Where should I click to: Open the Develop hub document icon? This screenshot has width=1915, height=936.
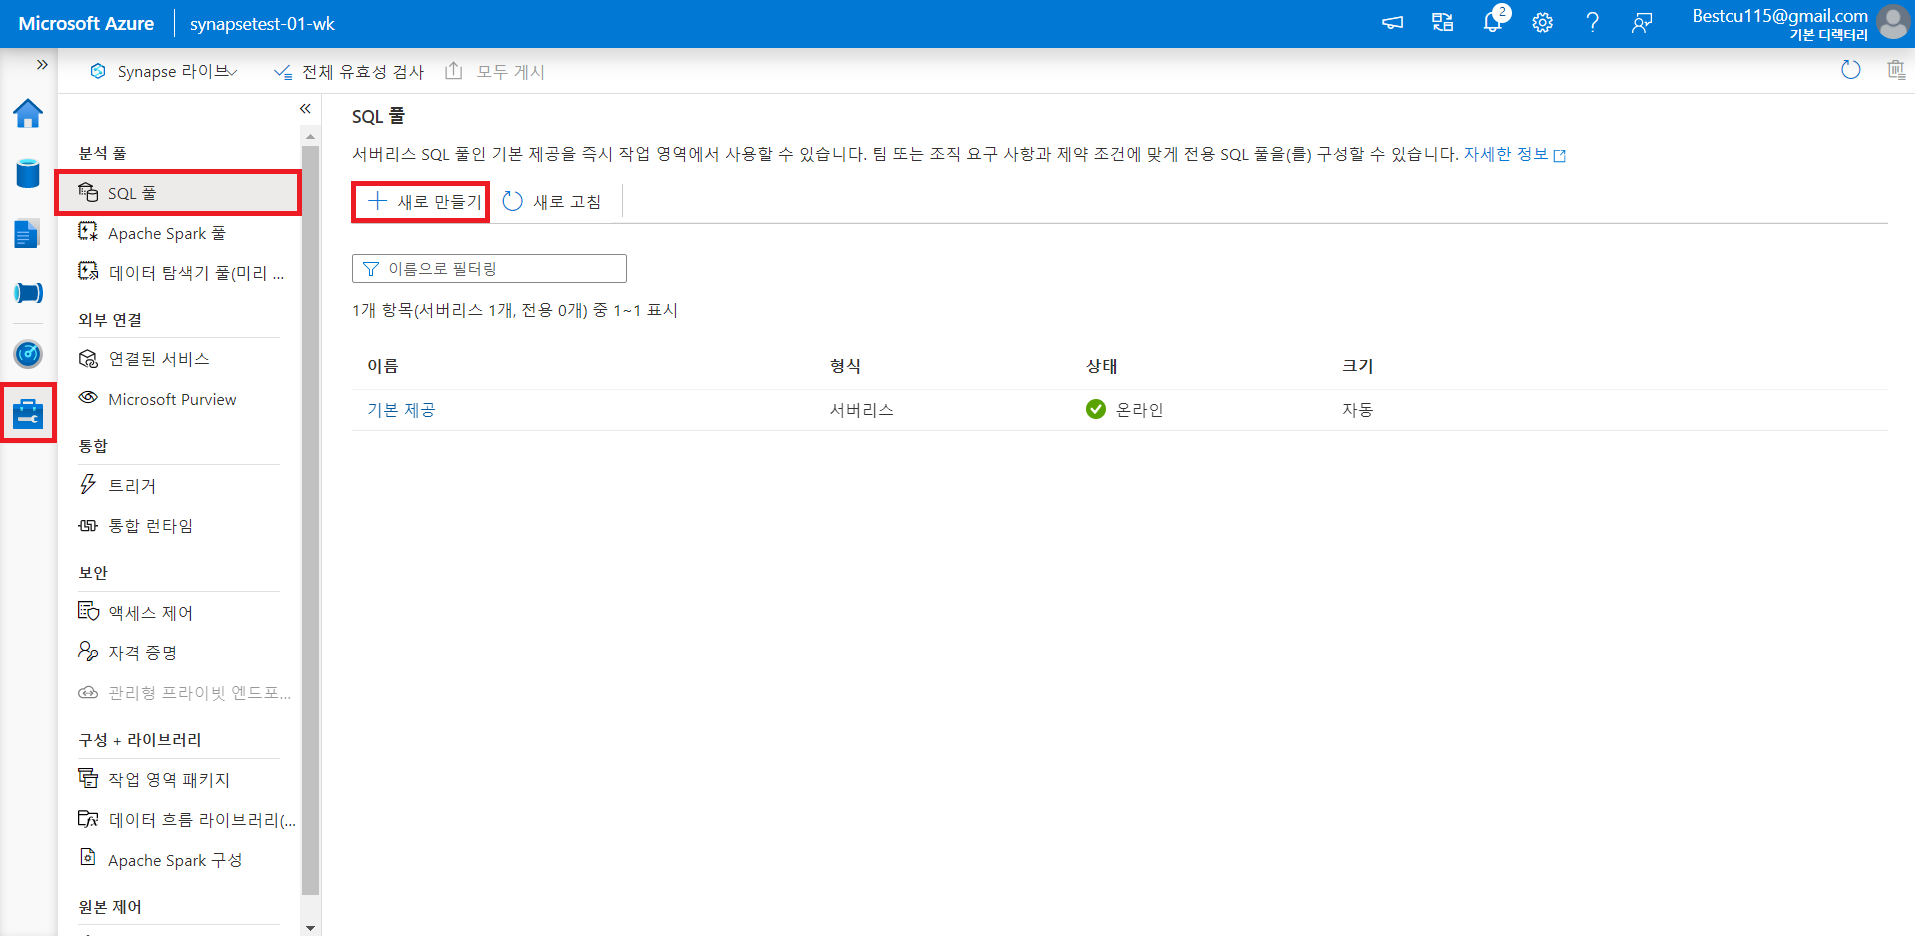tap(27, 234)
